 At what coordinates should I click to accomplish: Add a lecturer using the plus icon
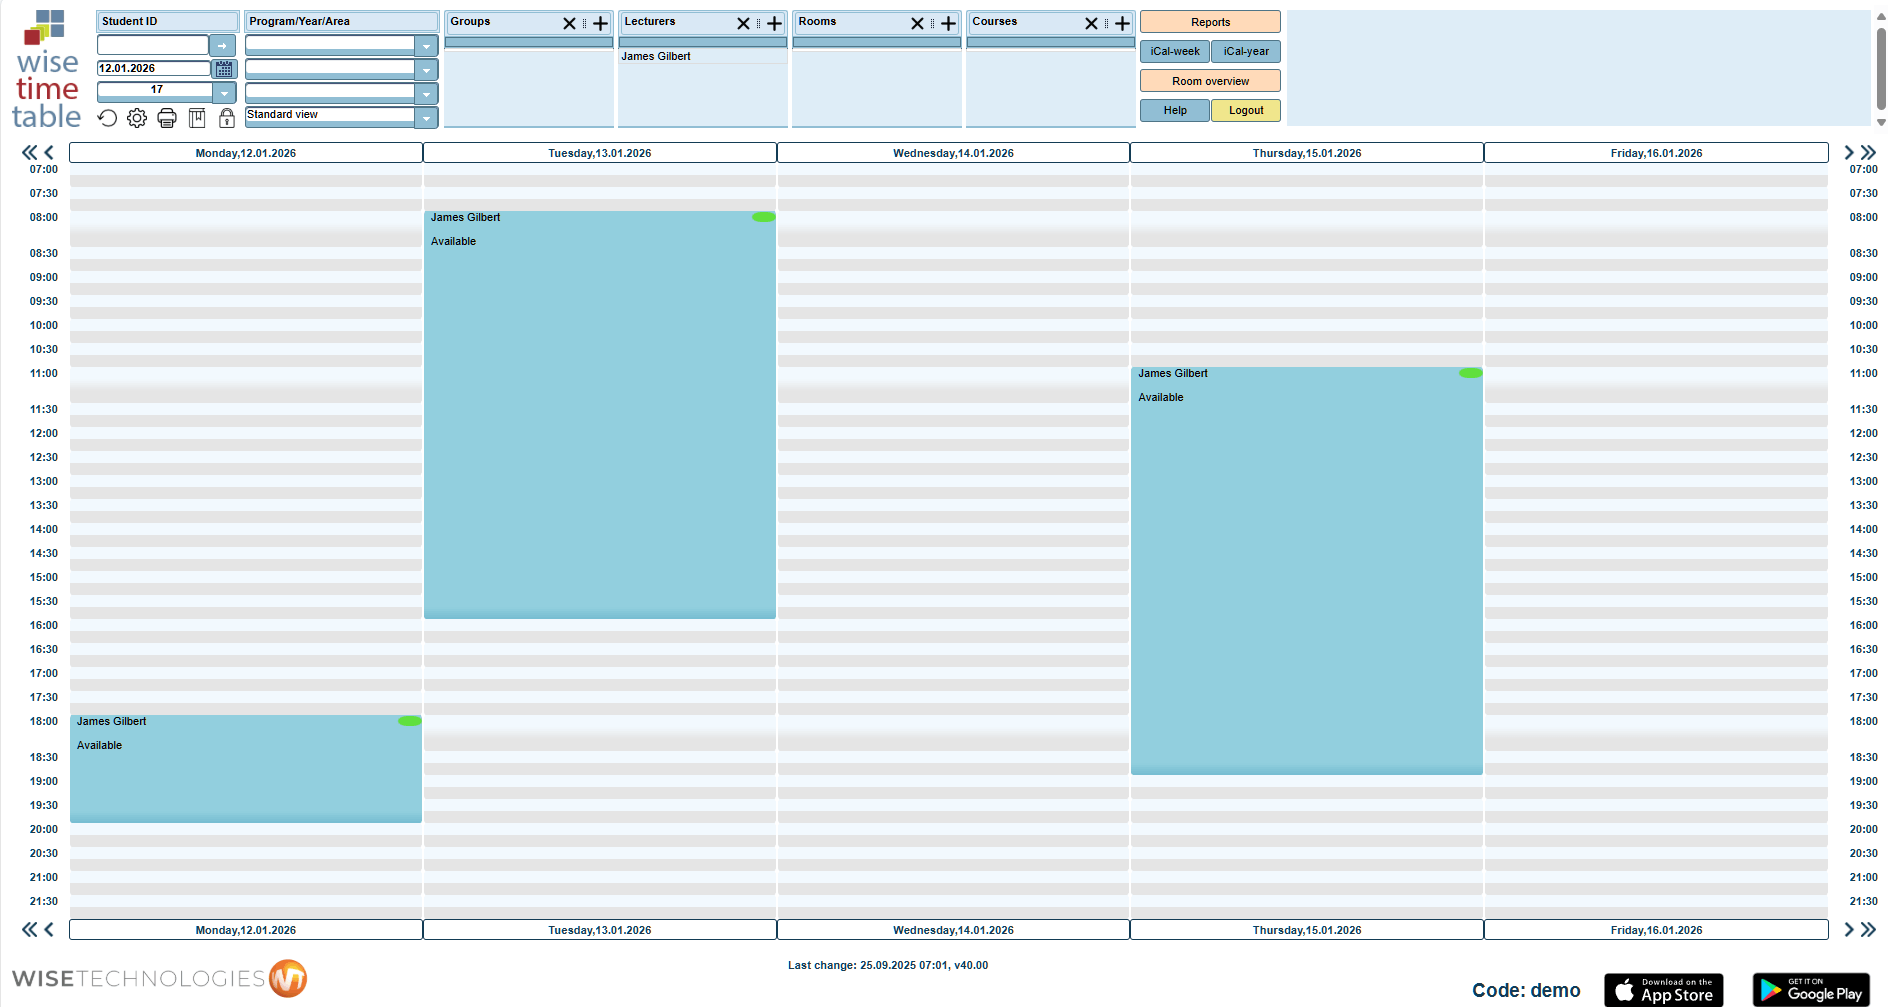(x=775, y=22)
